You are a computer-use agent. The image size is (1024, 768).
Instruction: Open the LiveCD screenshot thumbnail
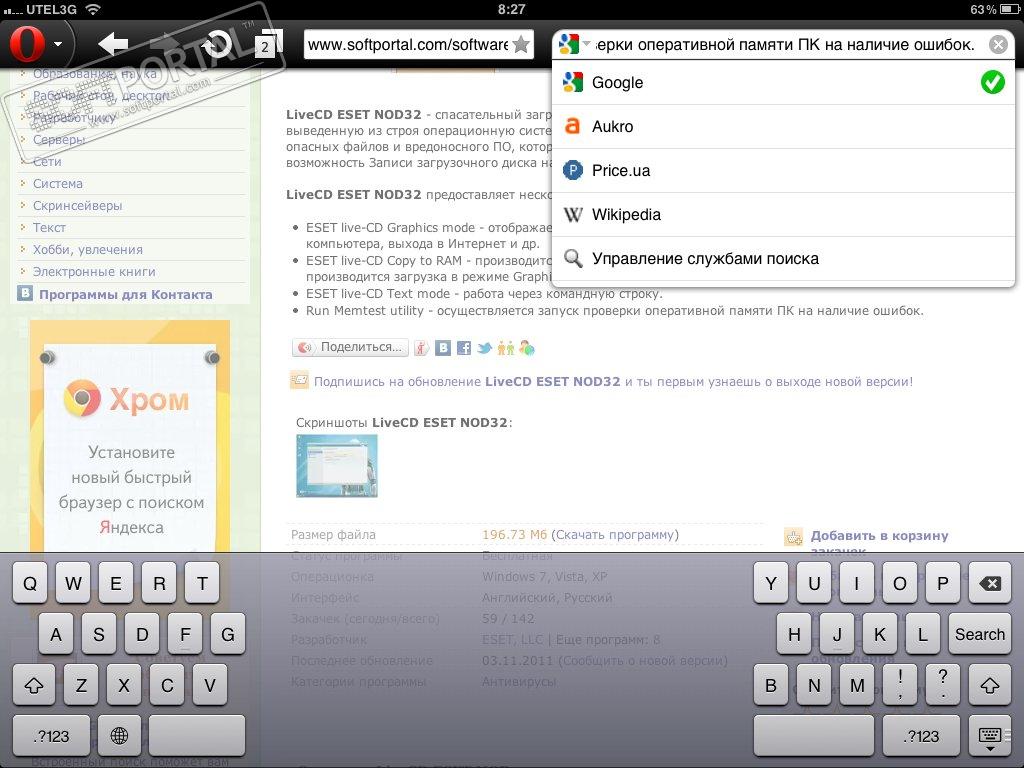pyautogui.click(x=337, y=466)
